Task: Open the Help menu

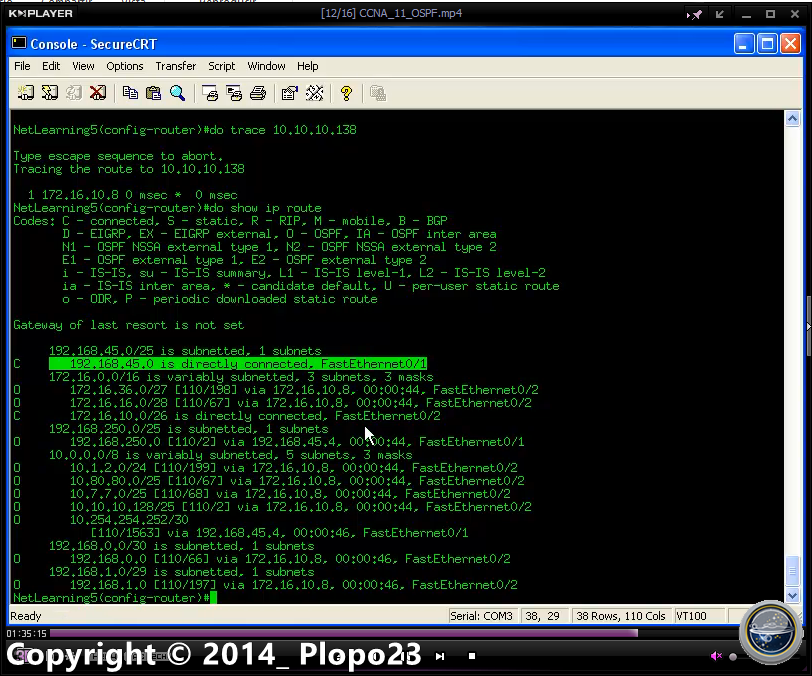Action: (308, 66)
